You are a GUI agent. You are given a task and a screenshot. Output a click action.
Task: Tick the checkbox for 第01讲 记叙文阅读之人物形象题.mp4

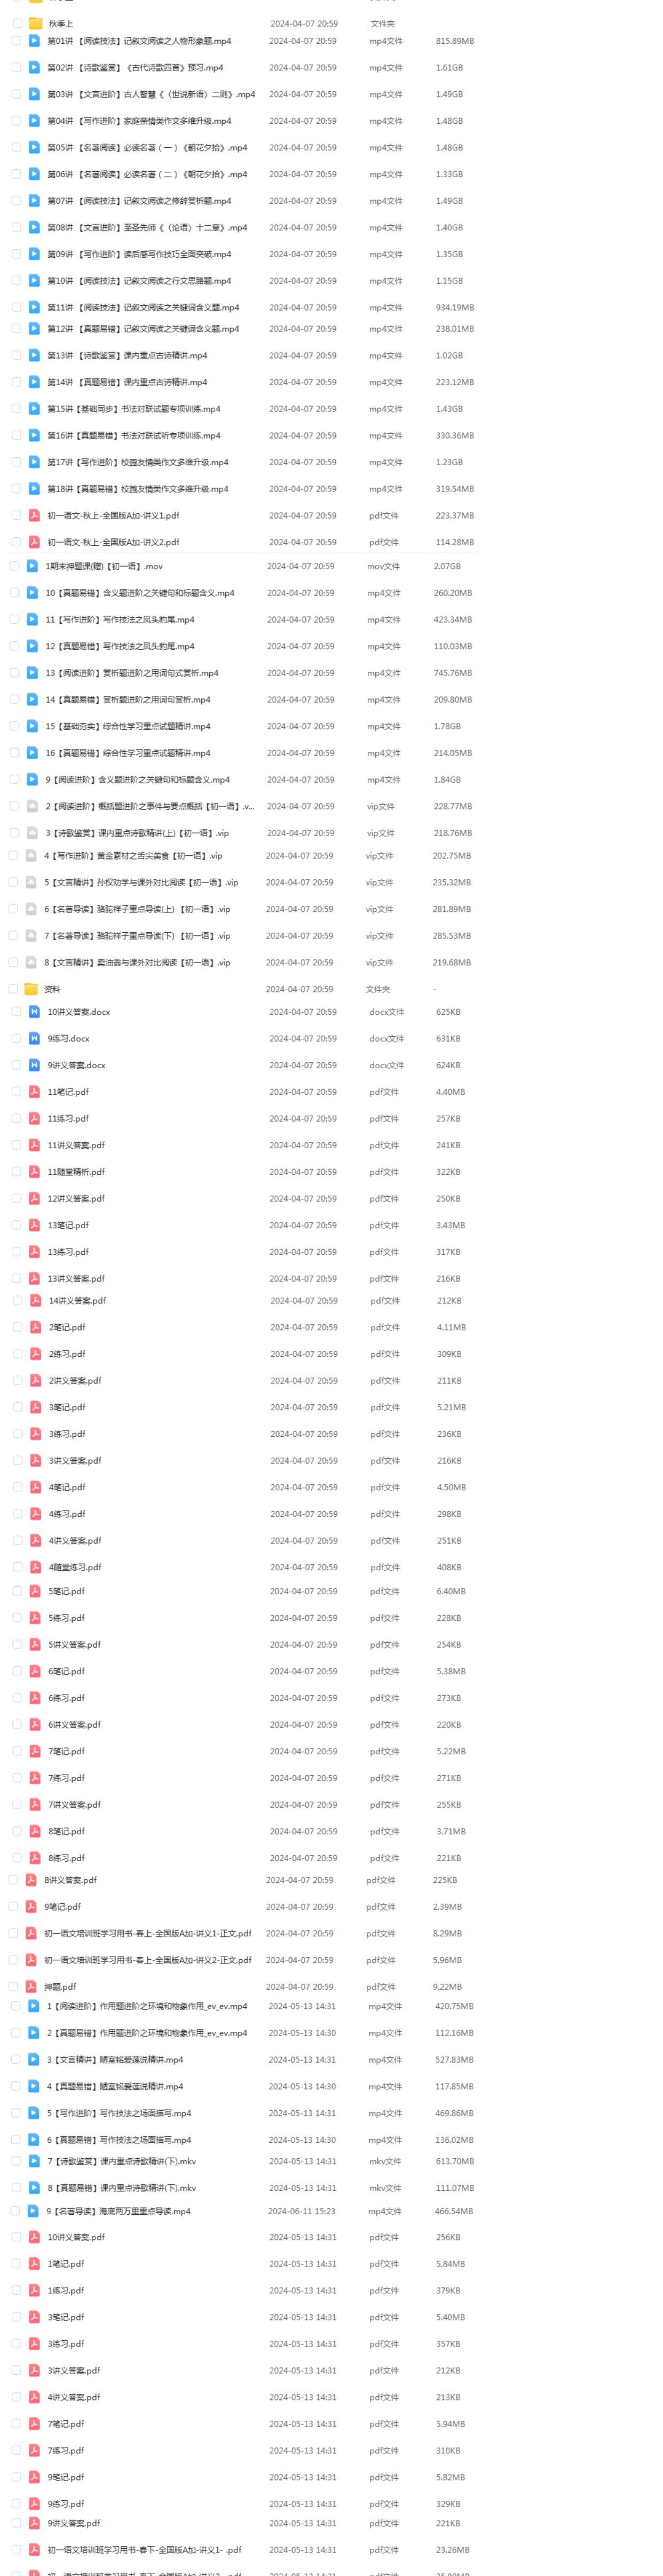(x=16, y=41)
